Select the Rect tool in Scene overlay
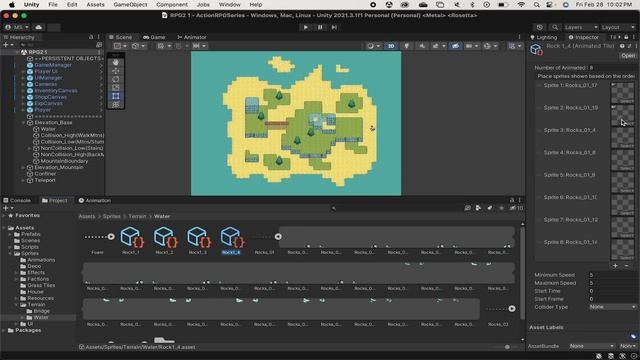Image resolution: width=640 pixels, height=360 pixels. (x=116, y=96)
